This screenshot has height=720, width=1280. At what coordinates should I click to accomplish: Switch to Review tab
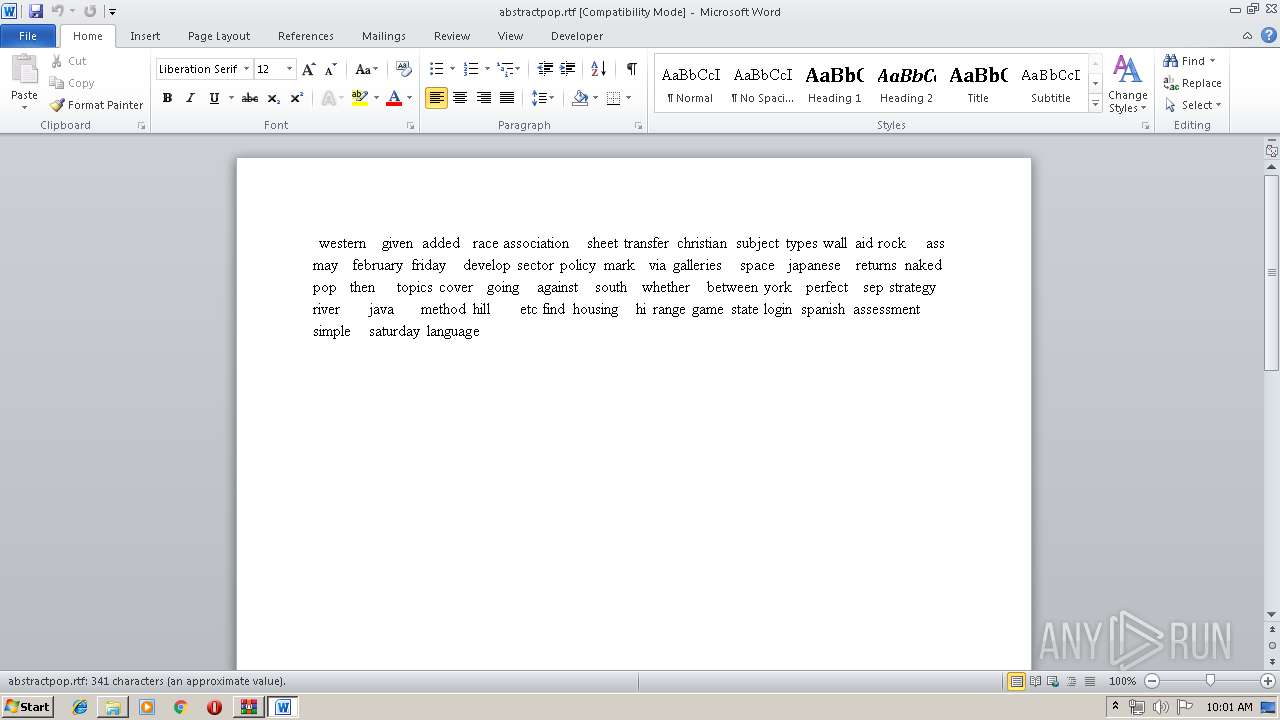452,36
